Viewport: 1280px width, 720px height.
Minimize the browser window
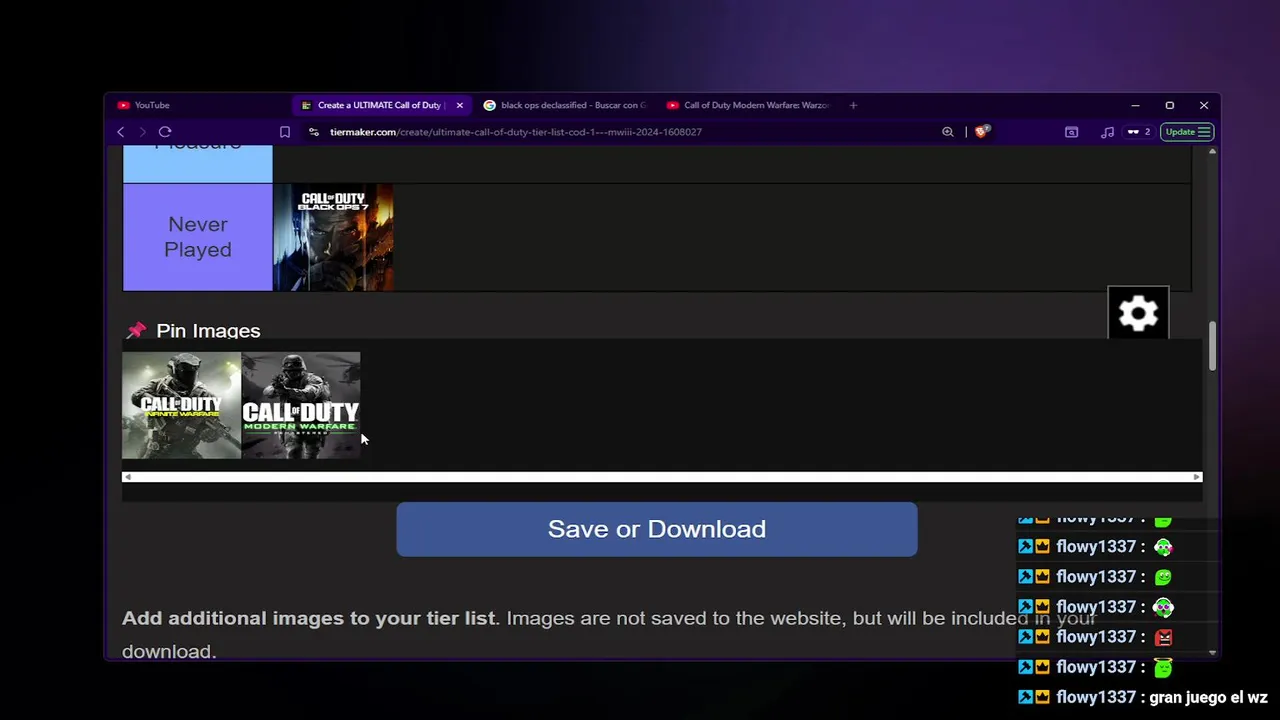tap(1135, 105)
